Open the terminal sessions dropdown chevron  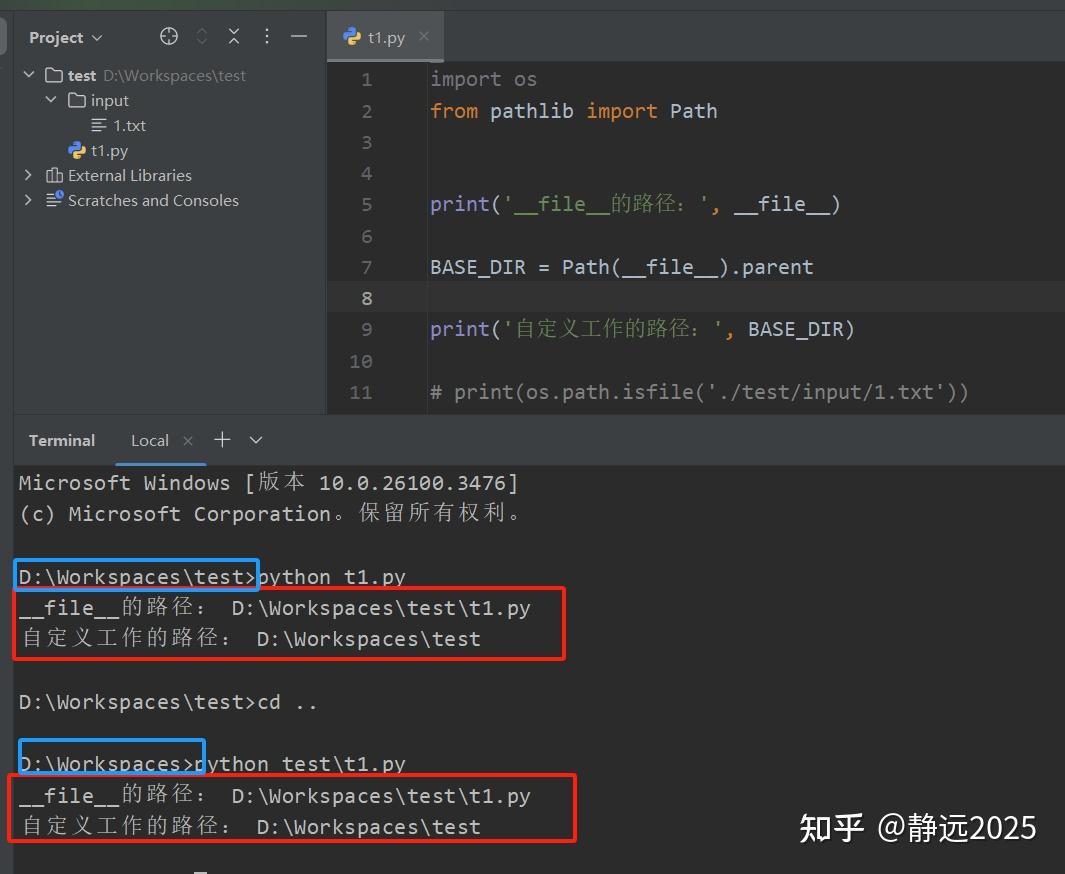[x=255, y=439]
